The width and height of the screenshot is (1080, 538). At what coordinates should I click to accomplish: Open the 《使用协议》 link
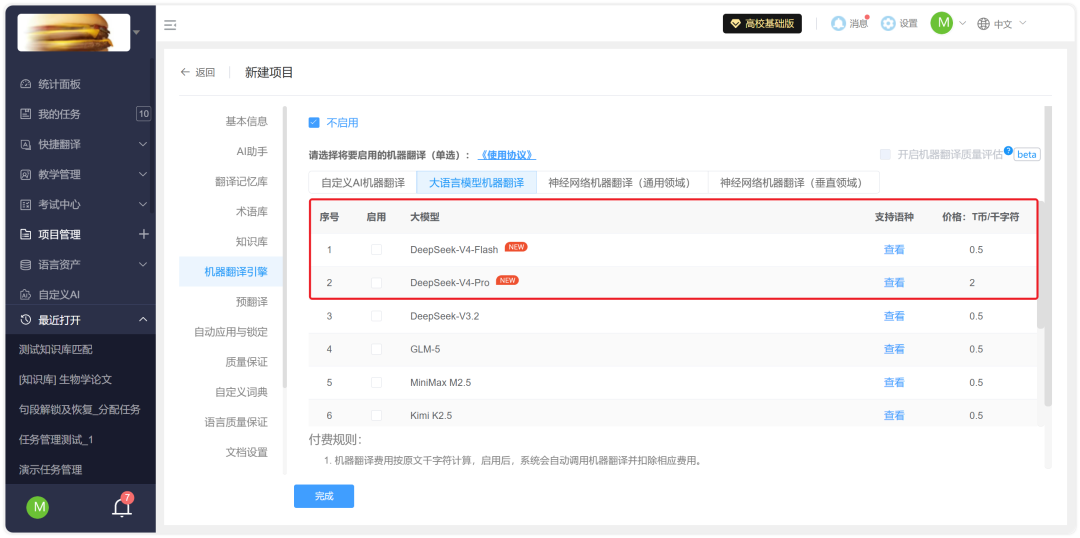[507, 155]
